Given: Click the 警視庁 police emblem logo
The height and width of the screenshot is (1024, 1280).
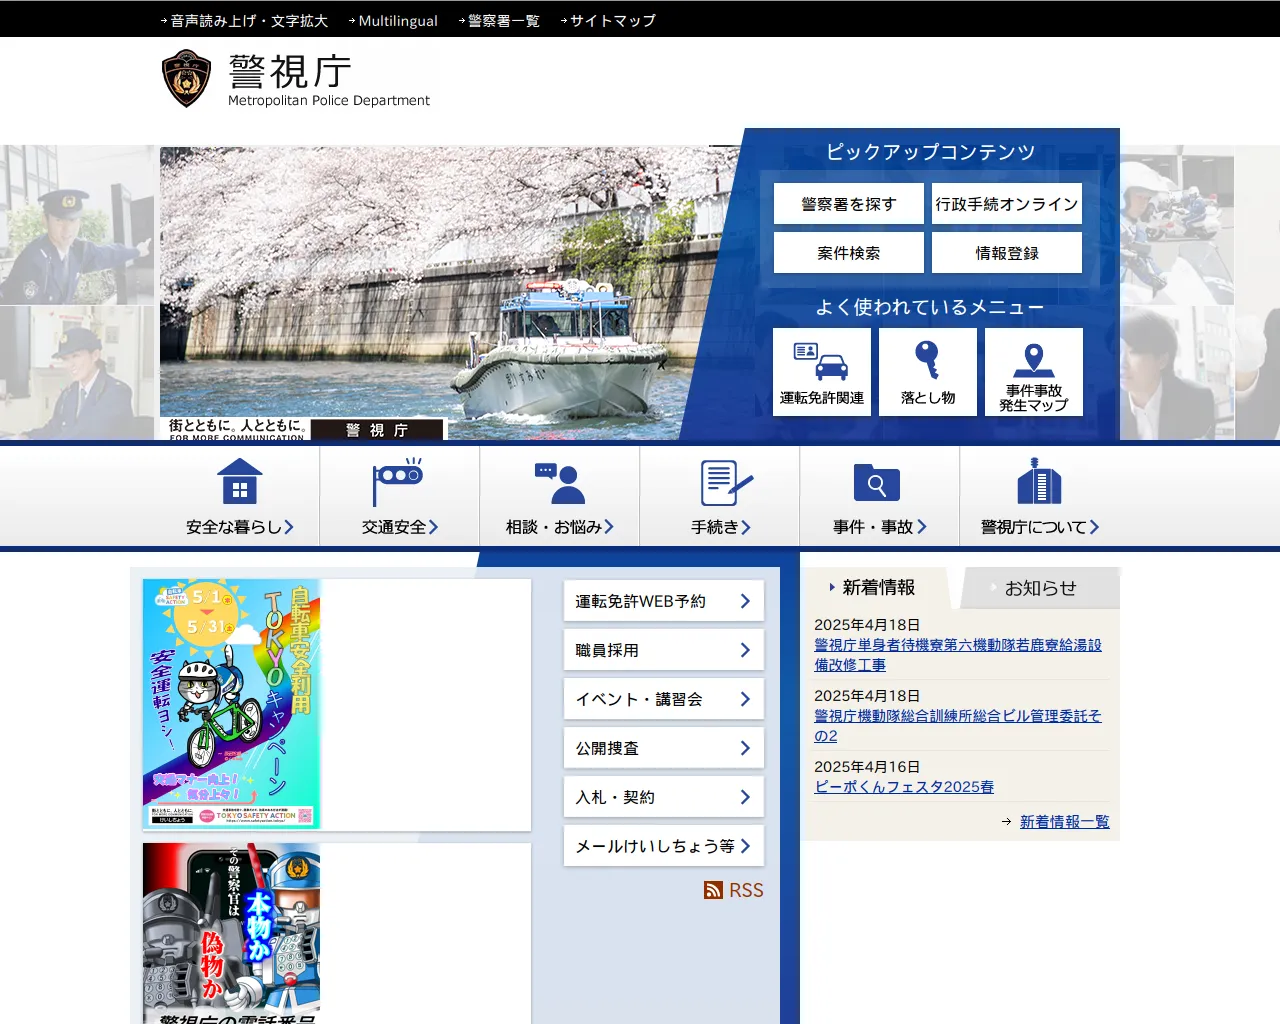Looking at the screenshot, I should coord(186,78).
